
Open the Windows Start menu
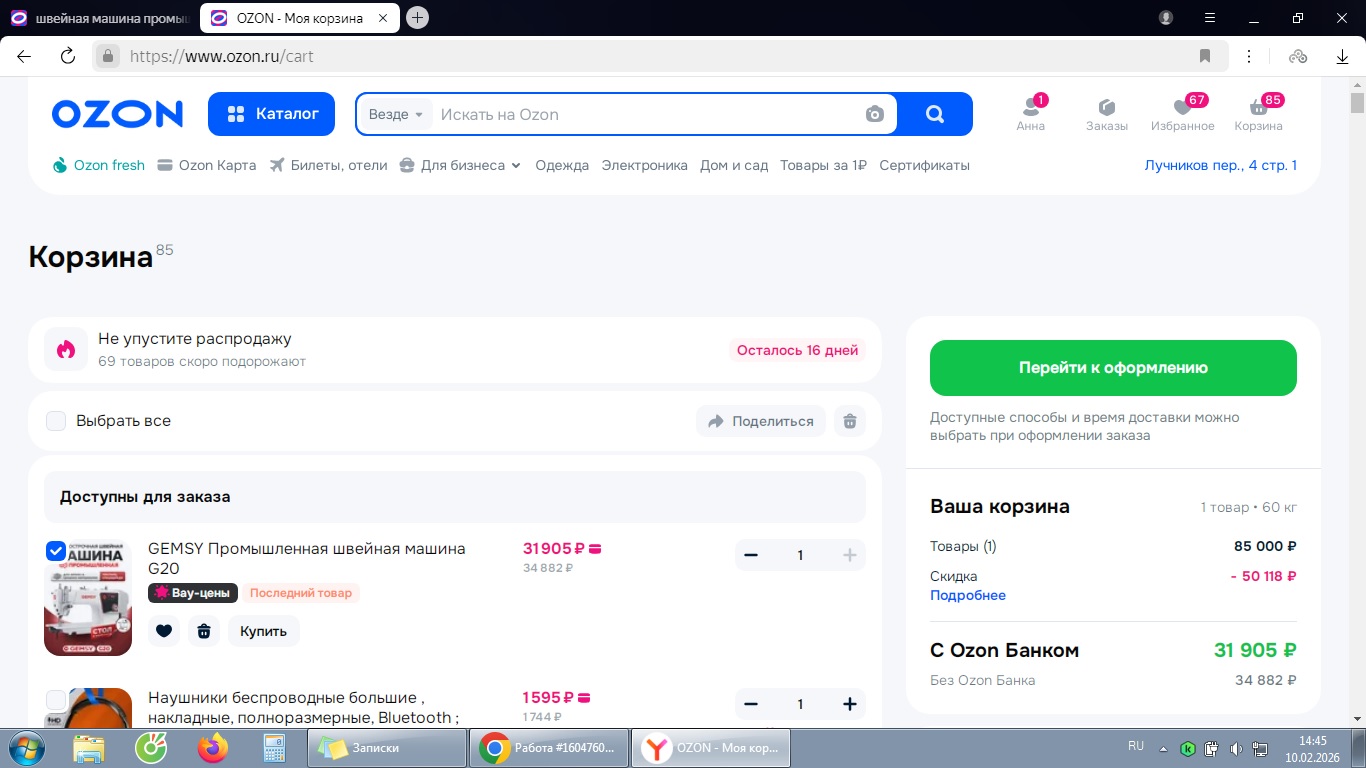[26, 747]
